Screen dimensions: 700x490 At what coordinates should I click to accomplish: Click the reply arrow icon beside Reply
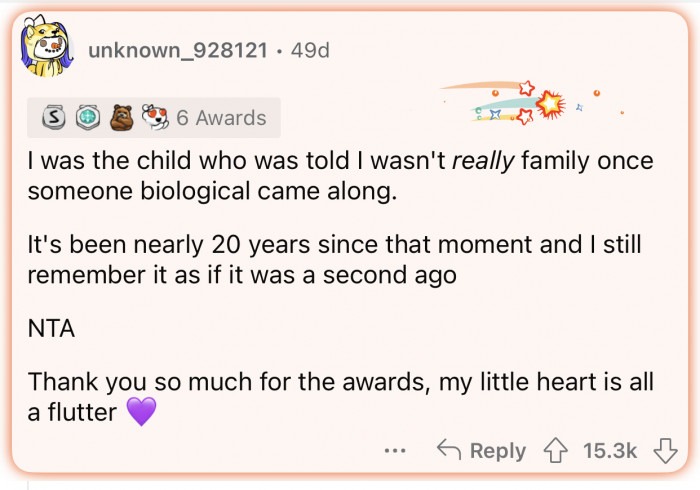(x=449, y=451)
